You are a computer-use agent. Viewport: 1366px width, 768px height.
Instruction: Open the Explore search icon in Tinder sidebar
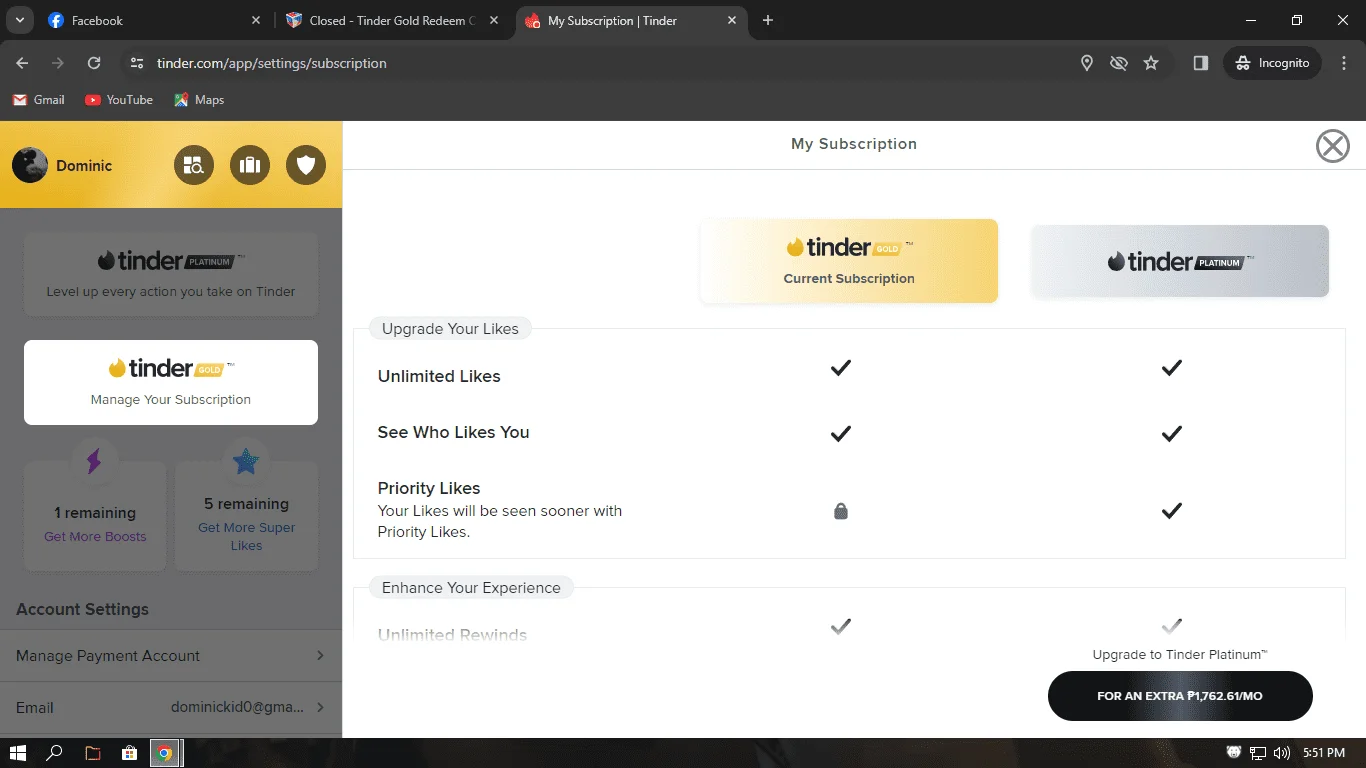[194, 165]
